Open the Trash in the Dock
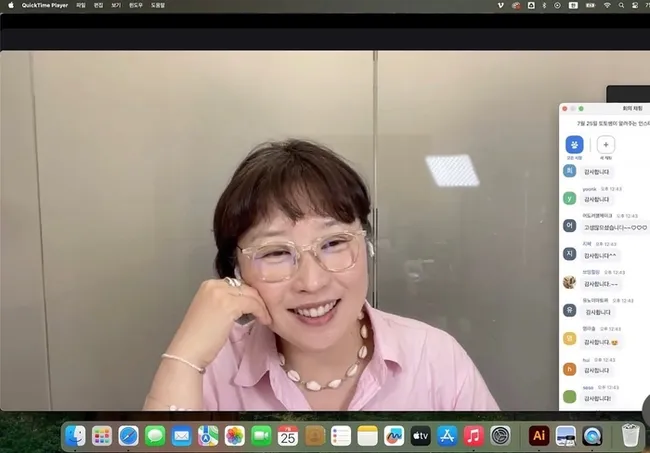The height and width of the screenshot is (453, 650). (630, 436)
